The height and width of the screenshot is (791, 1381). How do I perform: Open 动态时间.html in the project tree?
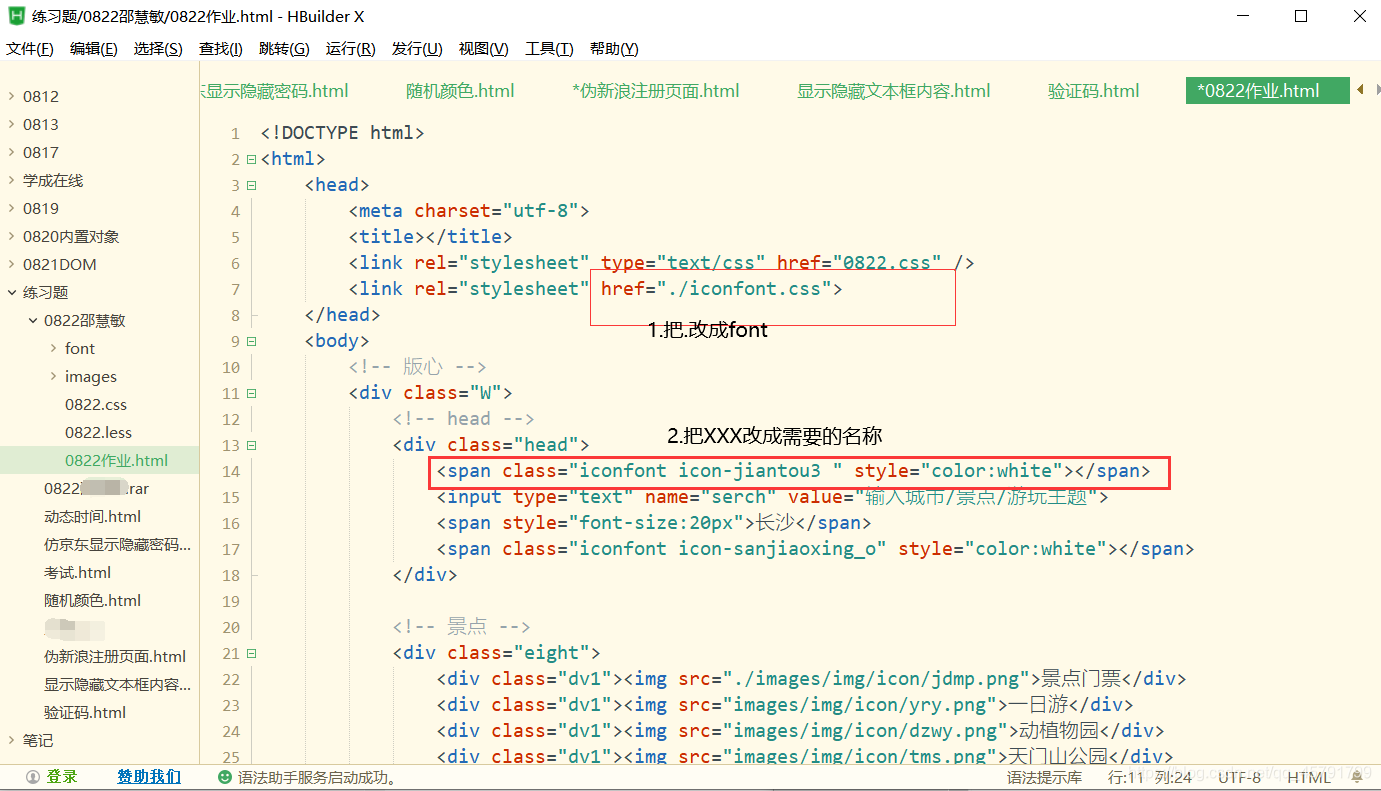pos(92,517)
